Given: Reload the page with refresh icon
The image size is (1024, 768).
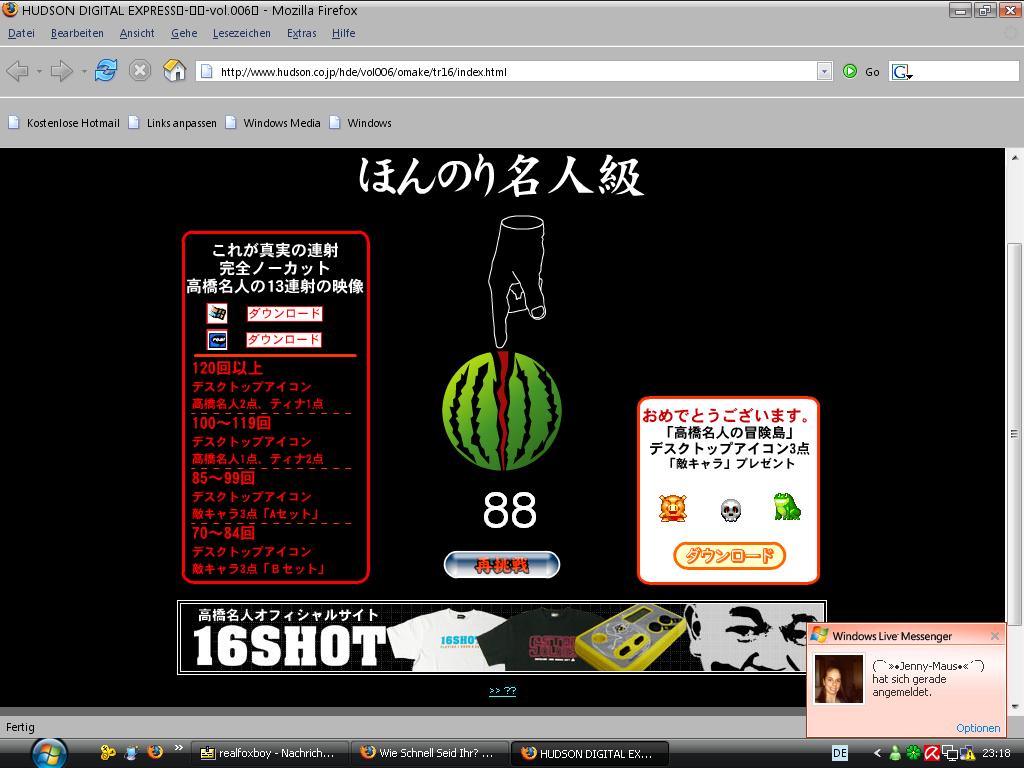Looking at the screenshot, I should coord(106,70).
